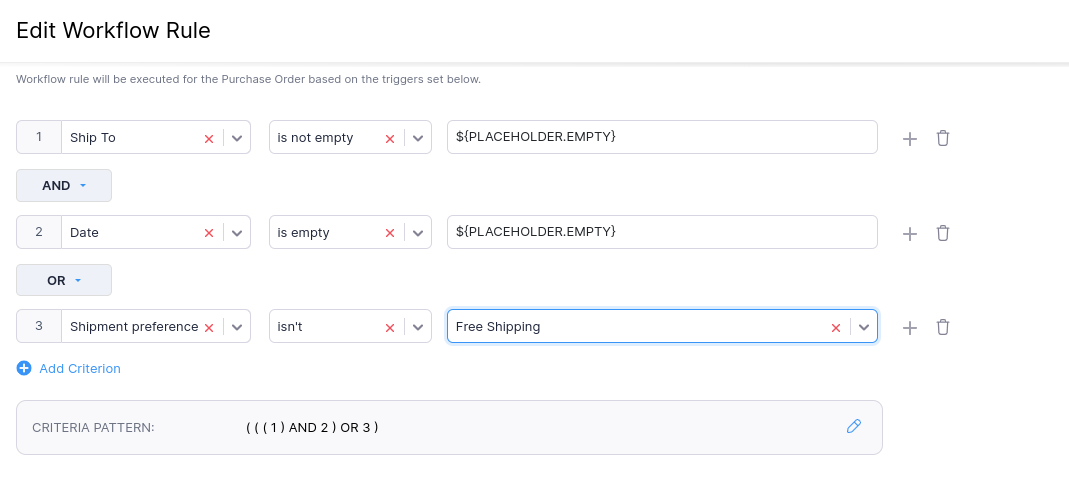Screen dimensions: 1069x488
Task: Delete the Date criterion row
Action: (942, 233)
